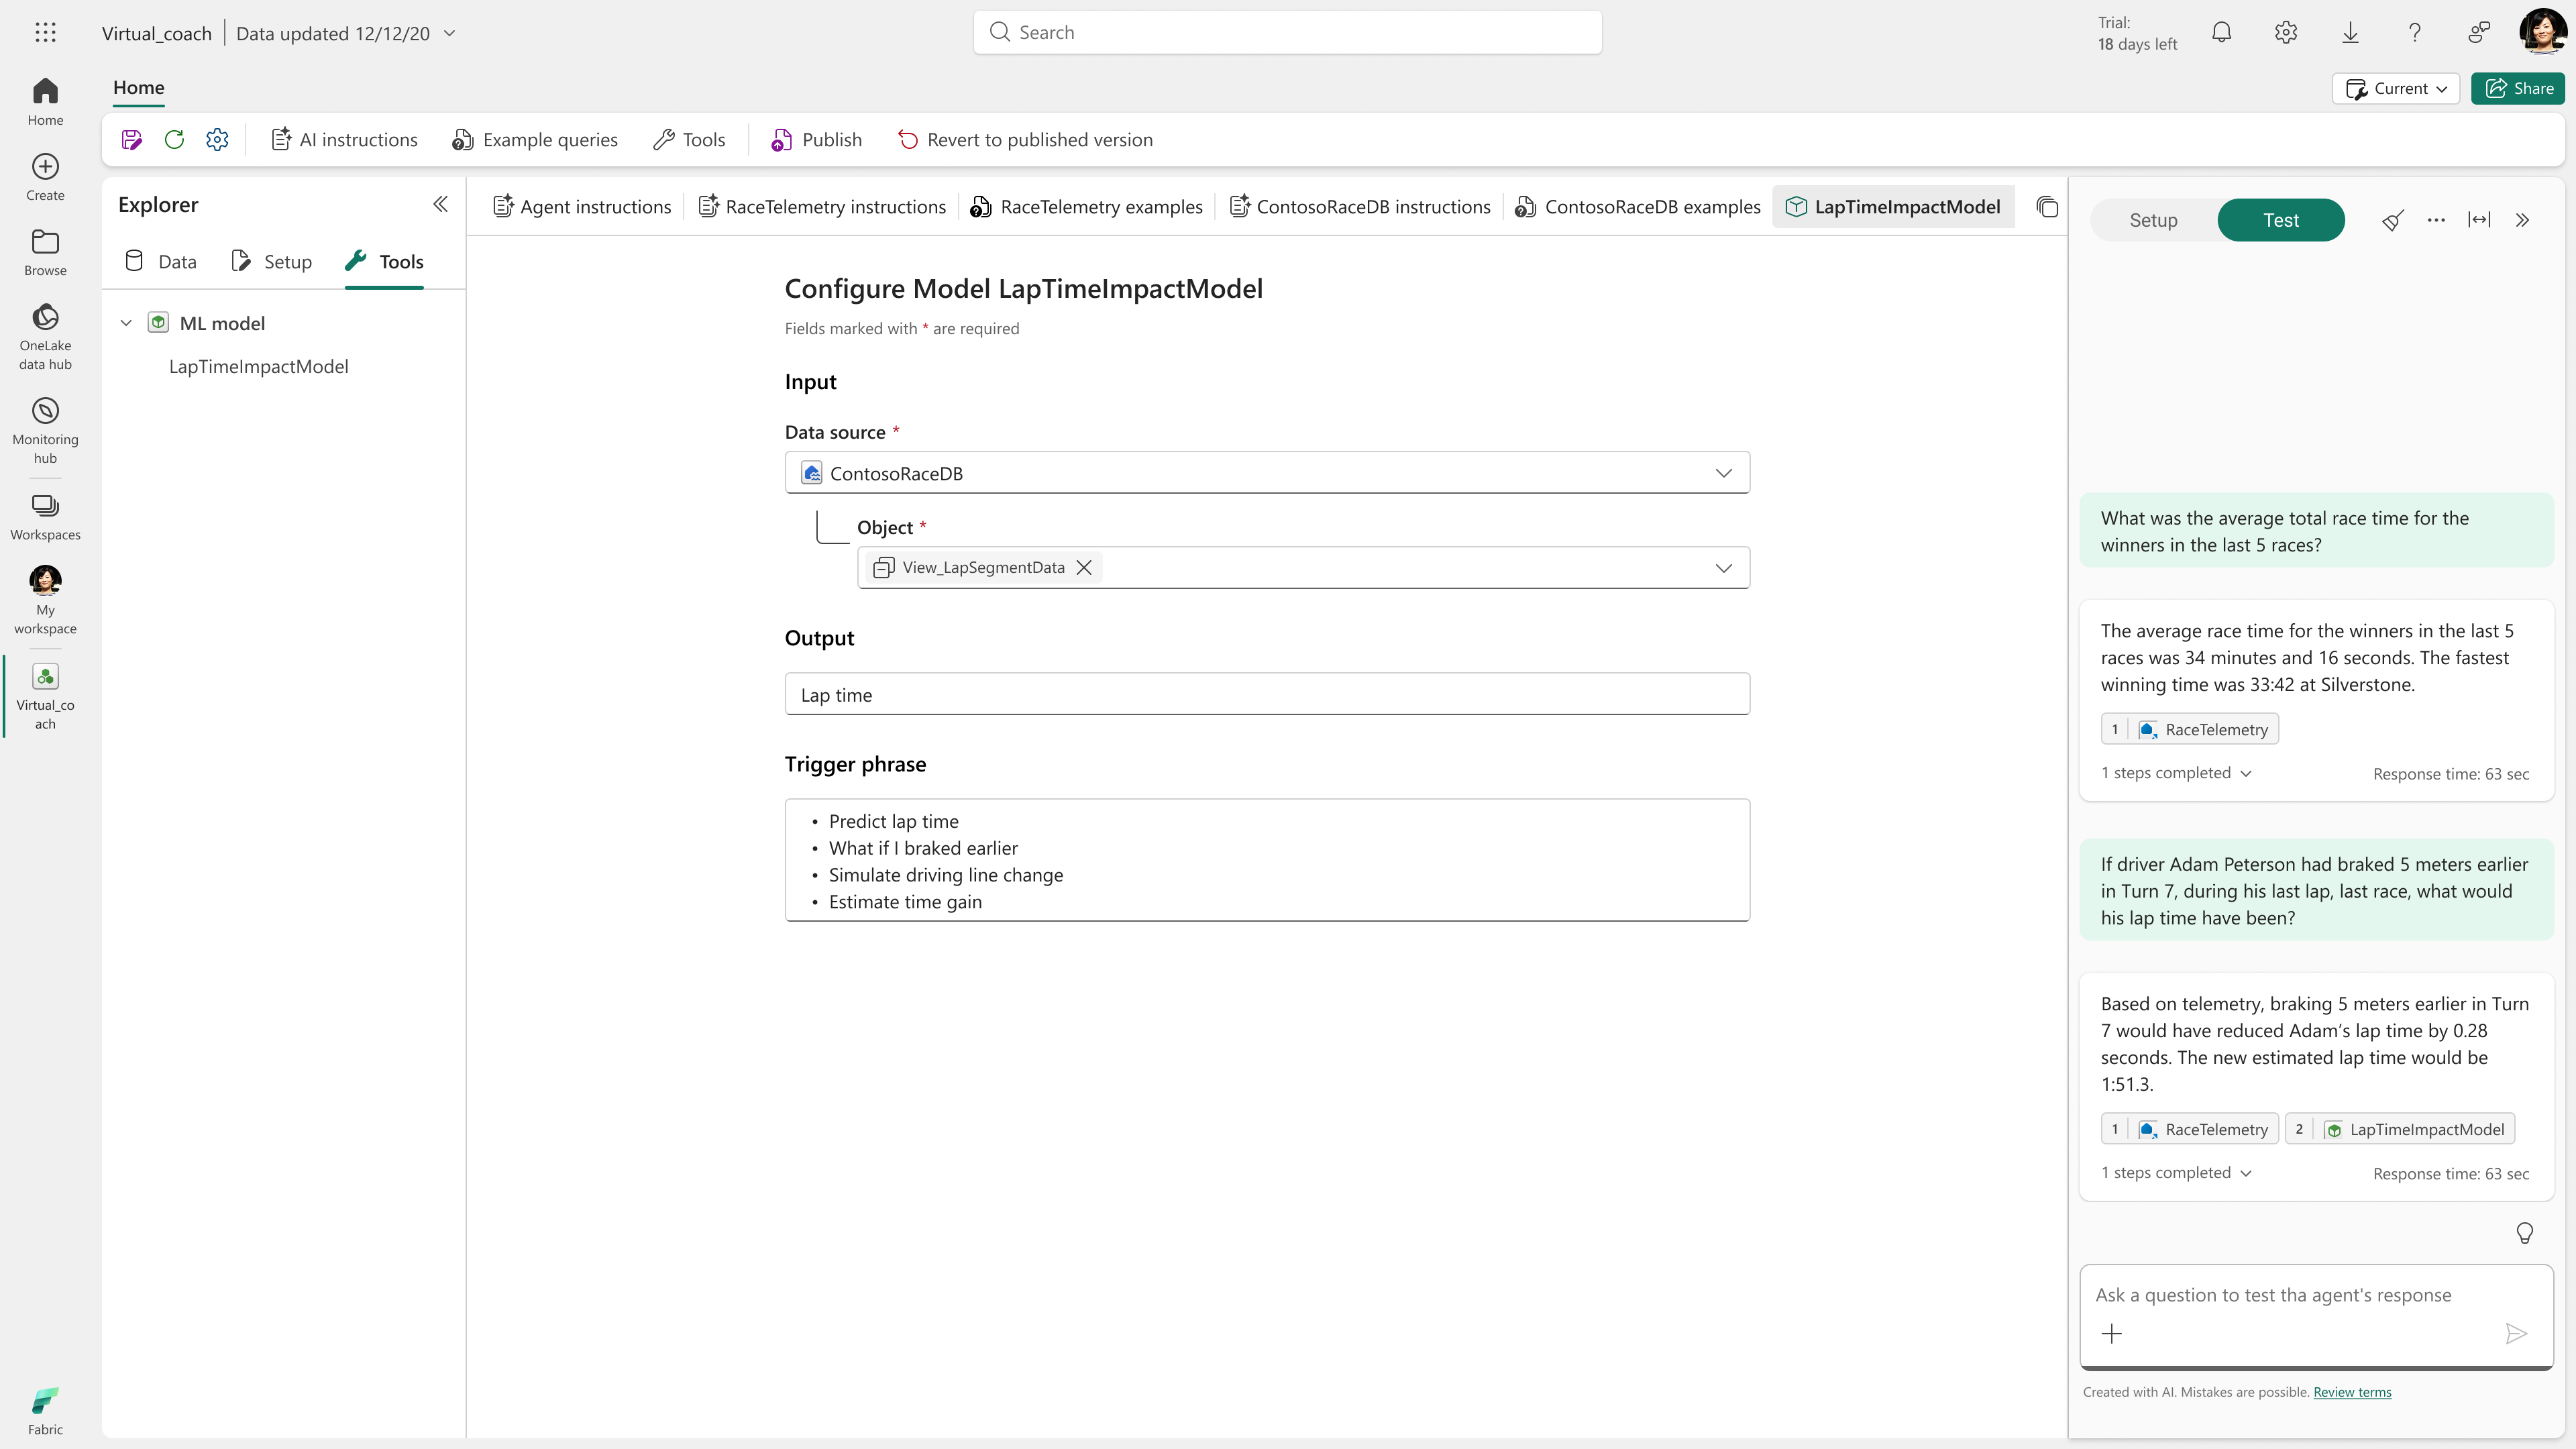Image resolution: width=2576 pixels, height=1449 pixels.
Task: Select the Data tab in Explorer
Action: [161, 262]
